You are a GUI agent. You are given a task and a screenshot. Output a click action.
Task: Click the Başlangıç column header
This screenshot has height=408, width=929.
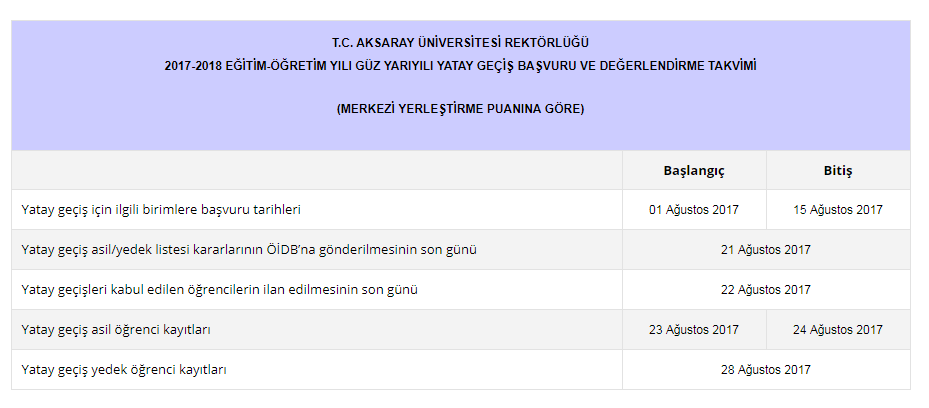(x=694, y=171)
